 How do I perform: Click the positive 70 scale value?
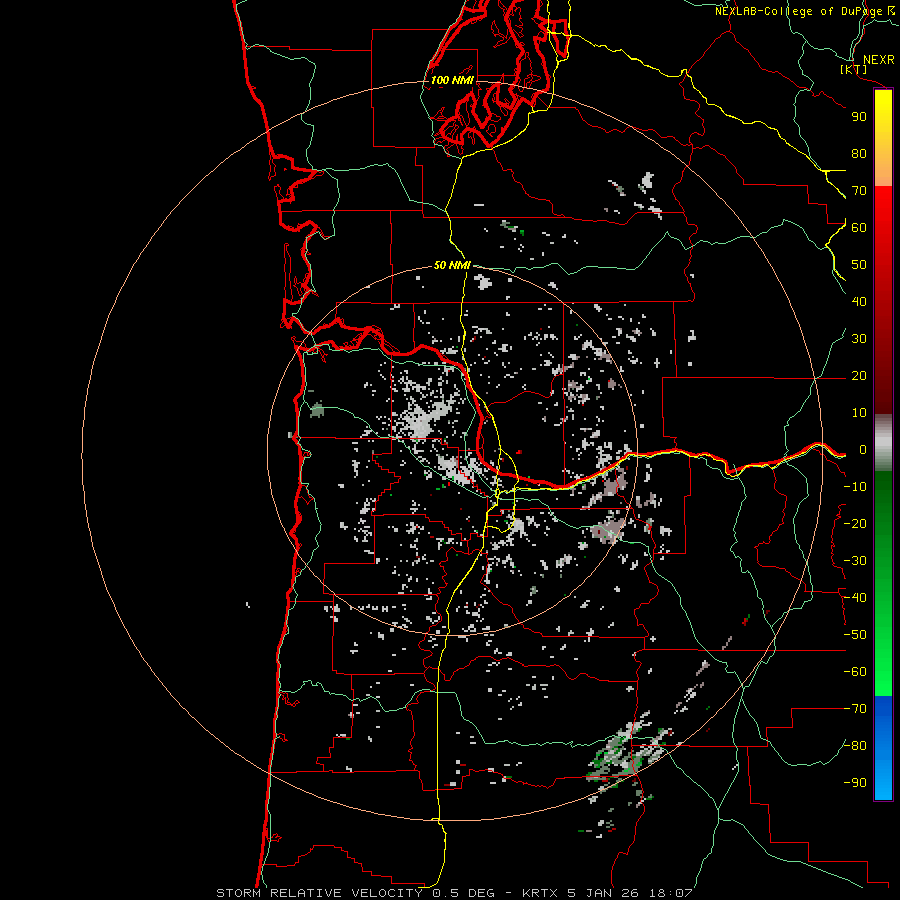859,191
